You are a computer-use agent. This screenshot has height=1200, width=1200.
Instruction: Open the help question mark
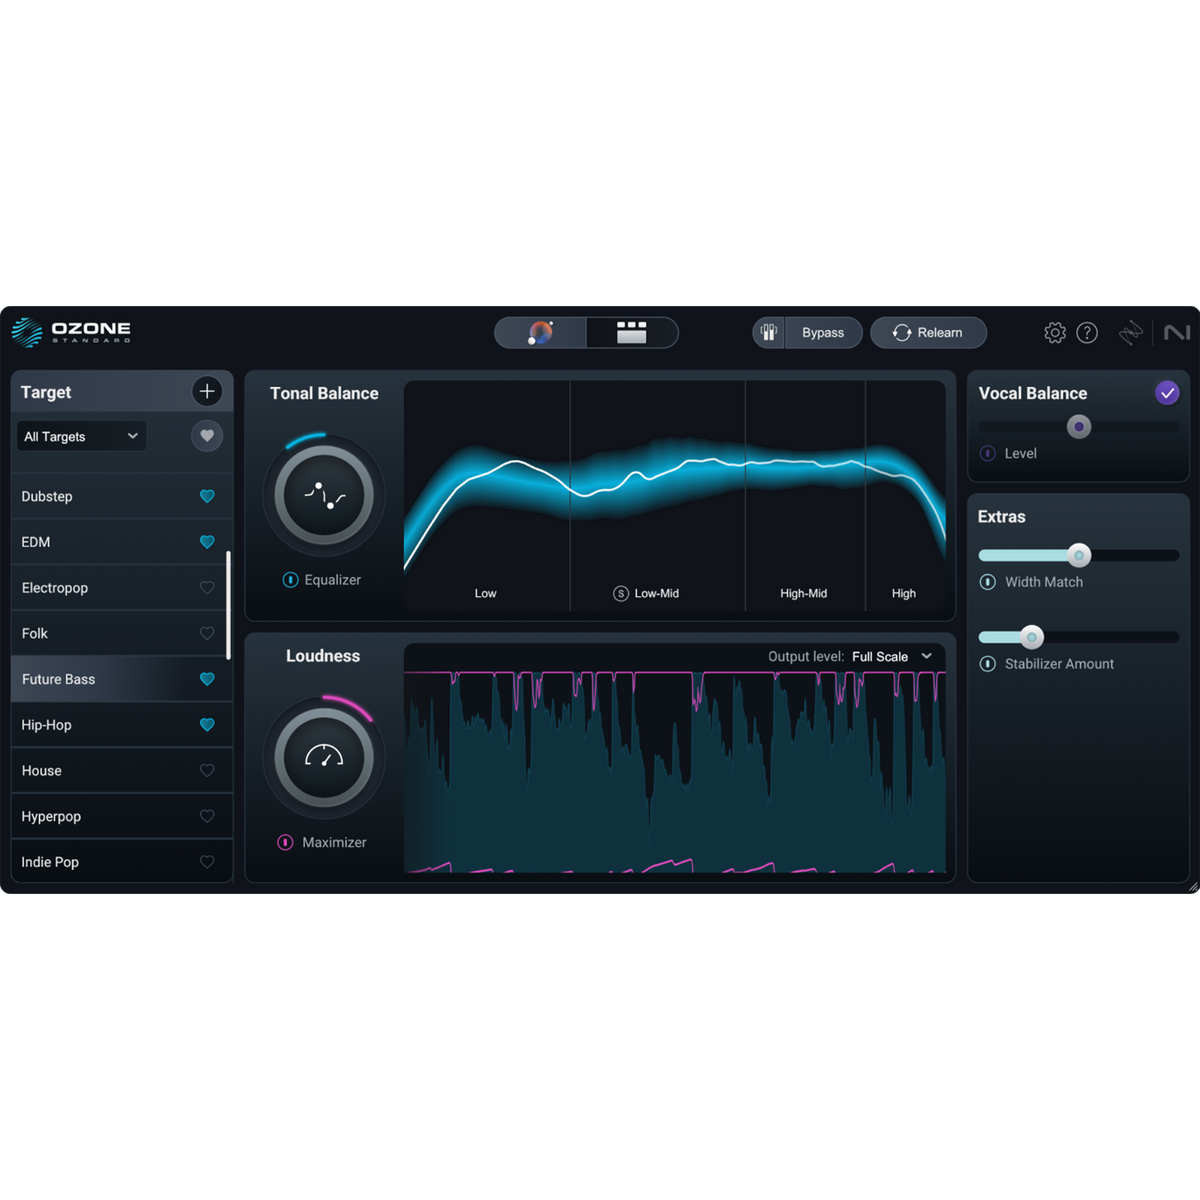1087,333
